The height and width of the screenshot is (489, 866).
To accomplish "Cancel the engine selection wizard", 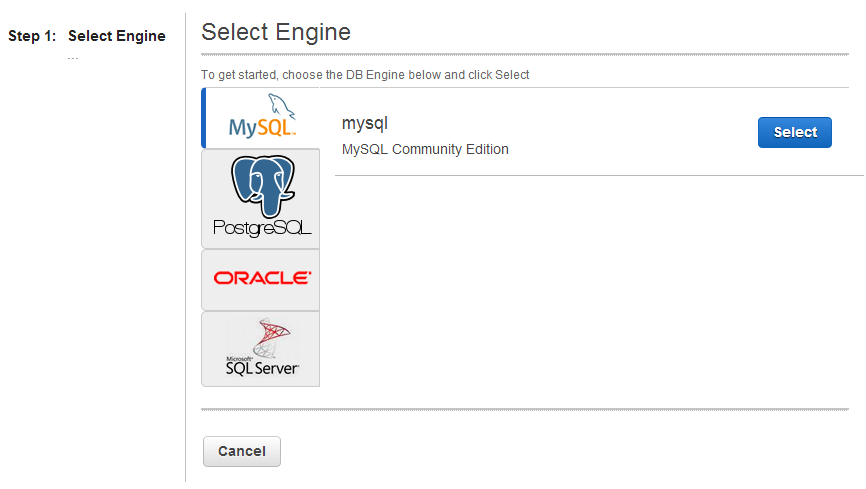I will [x=242, y=451].
